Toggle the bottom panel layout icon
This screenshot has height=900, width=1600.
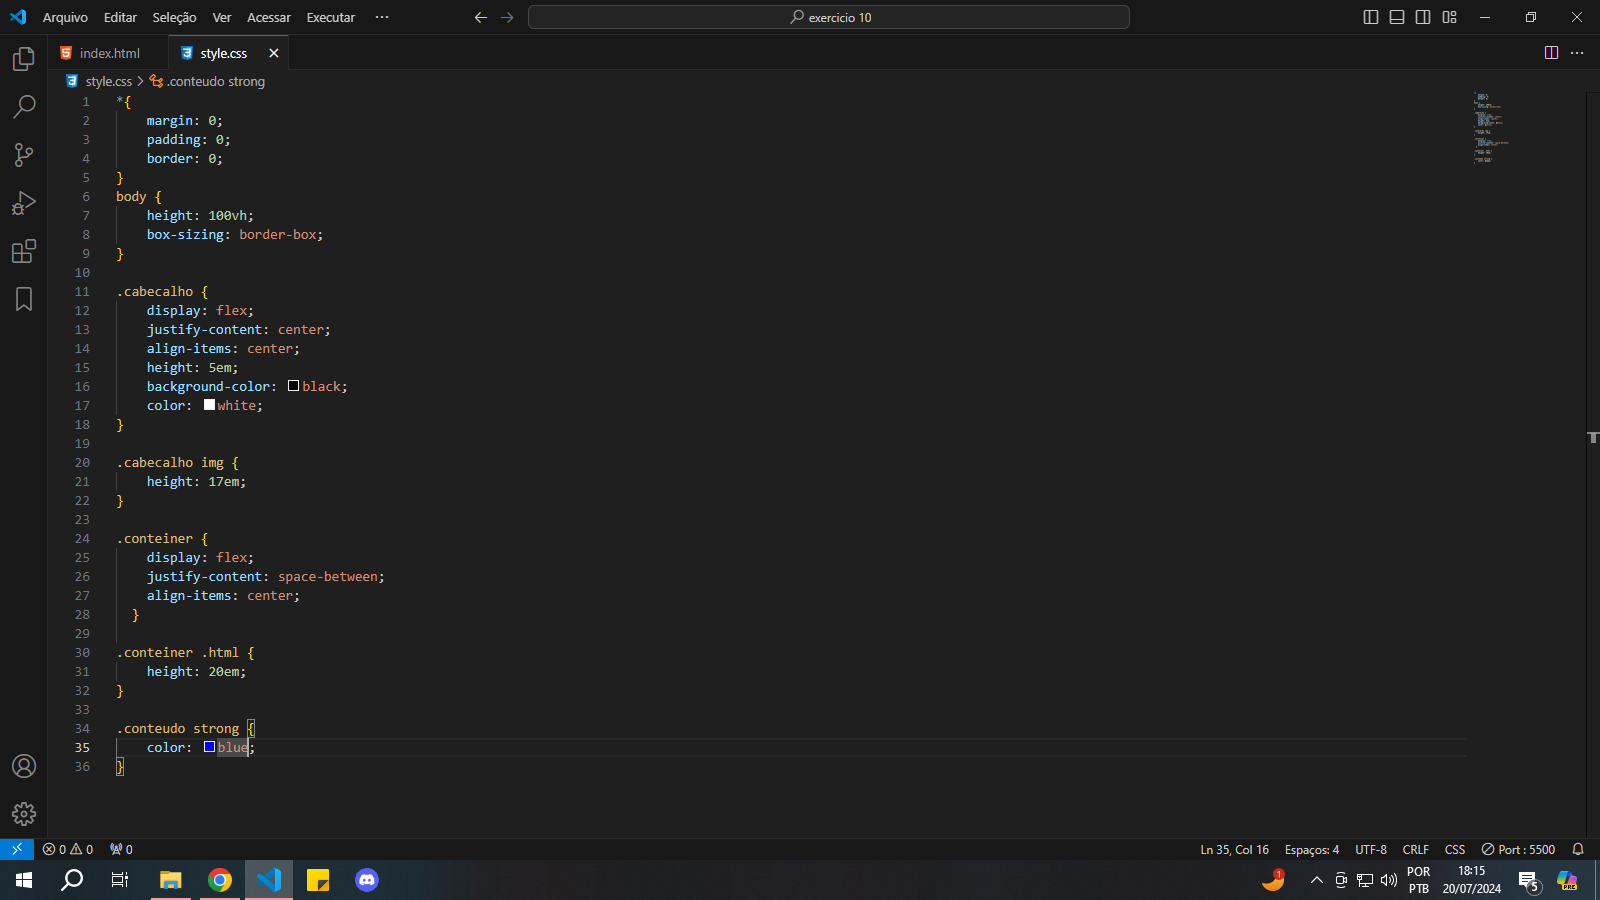(1397, 17)
